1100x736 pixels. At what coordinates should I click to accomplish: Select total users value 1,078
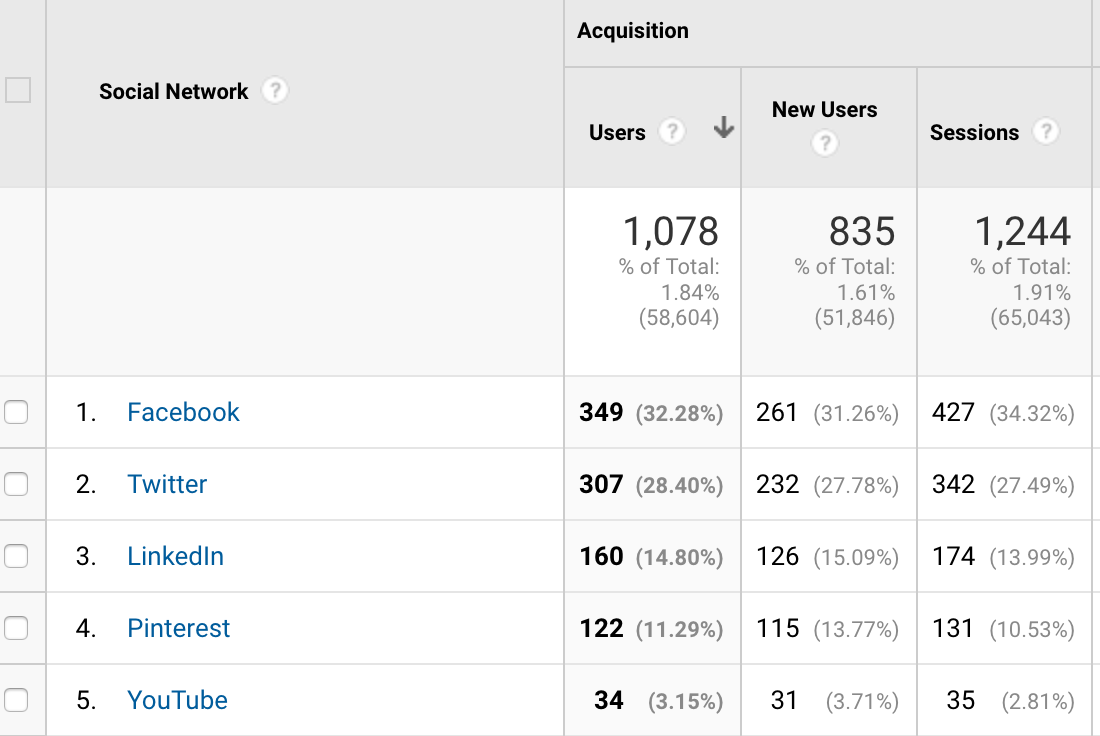click(671, 232)
